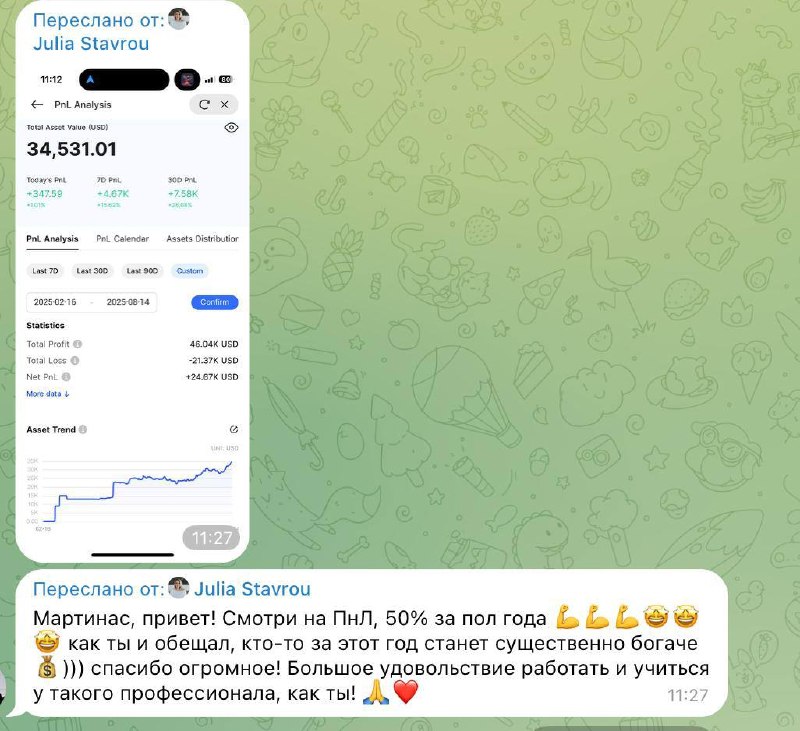Open the share icon on Asset Trend
Viewport: 800px width, 731px height.
[234, 430]
